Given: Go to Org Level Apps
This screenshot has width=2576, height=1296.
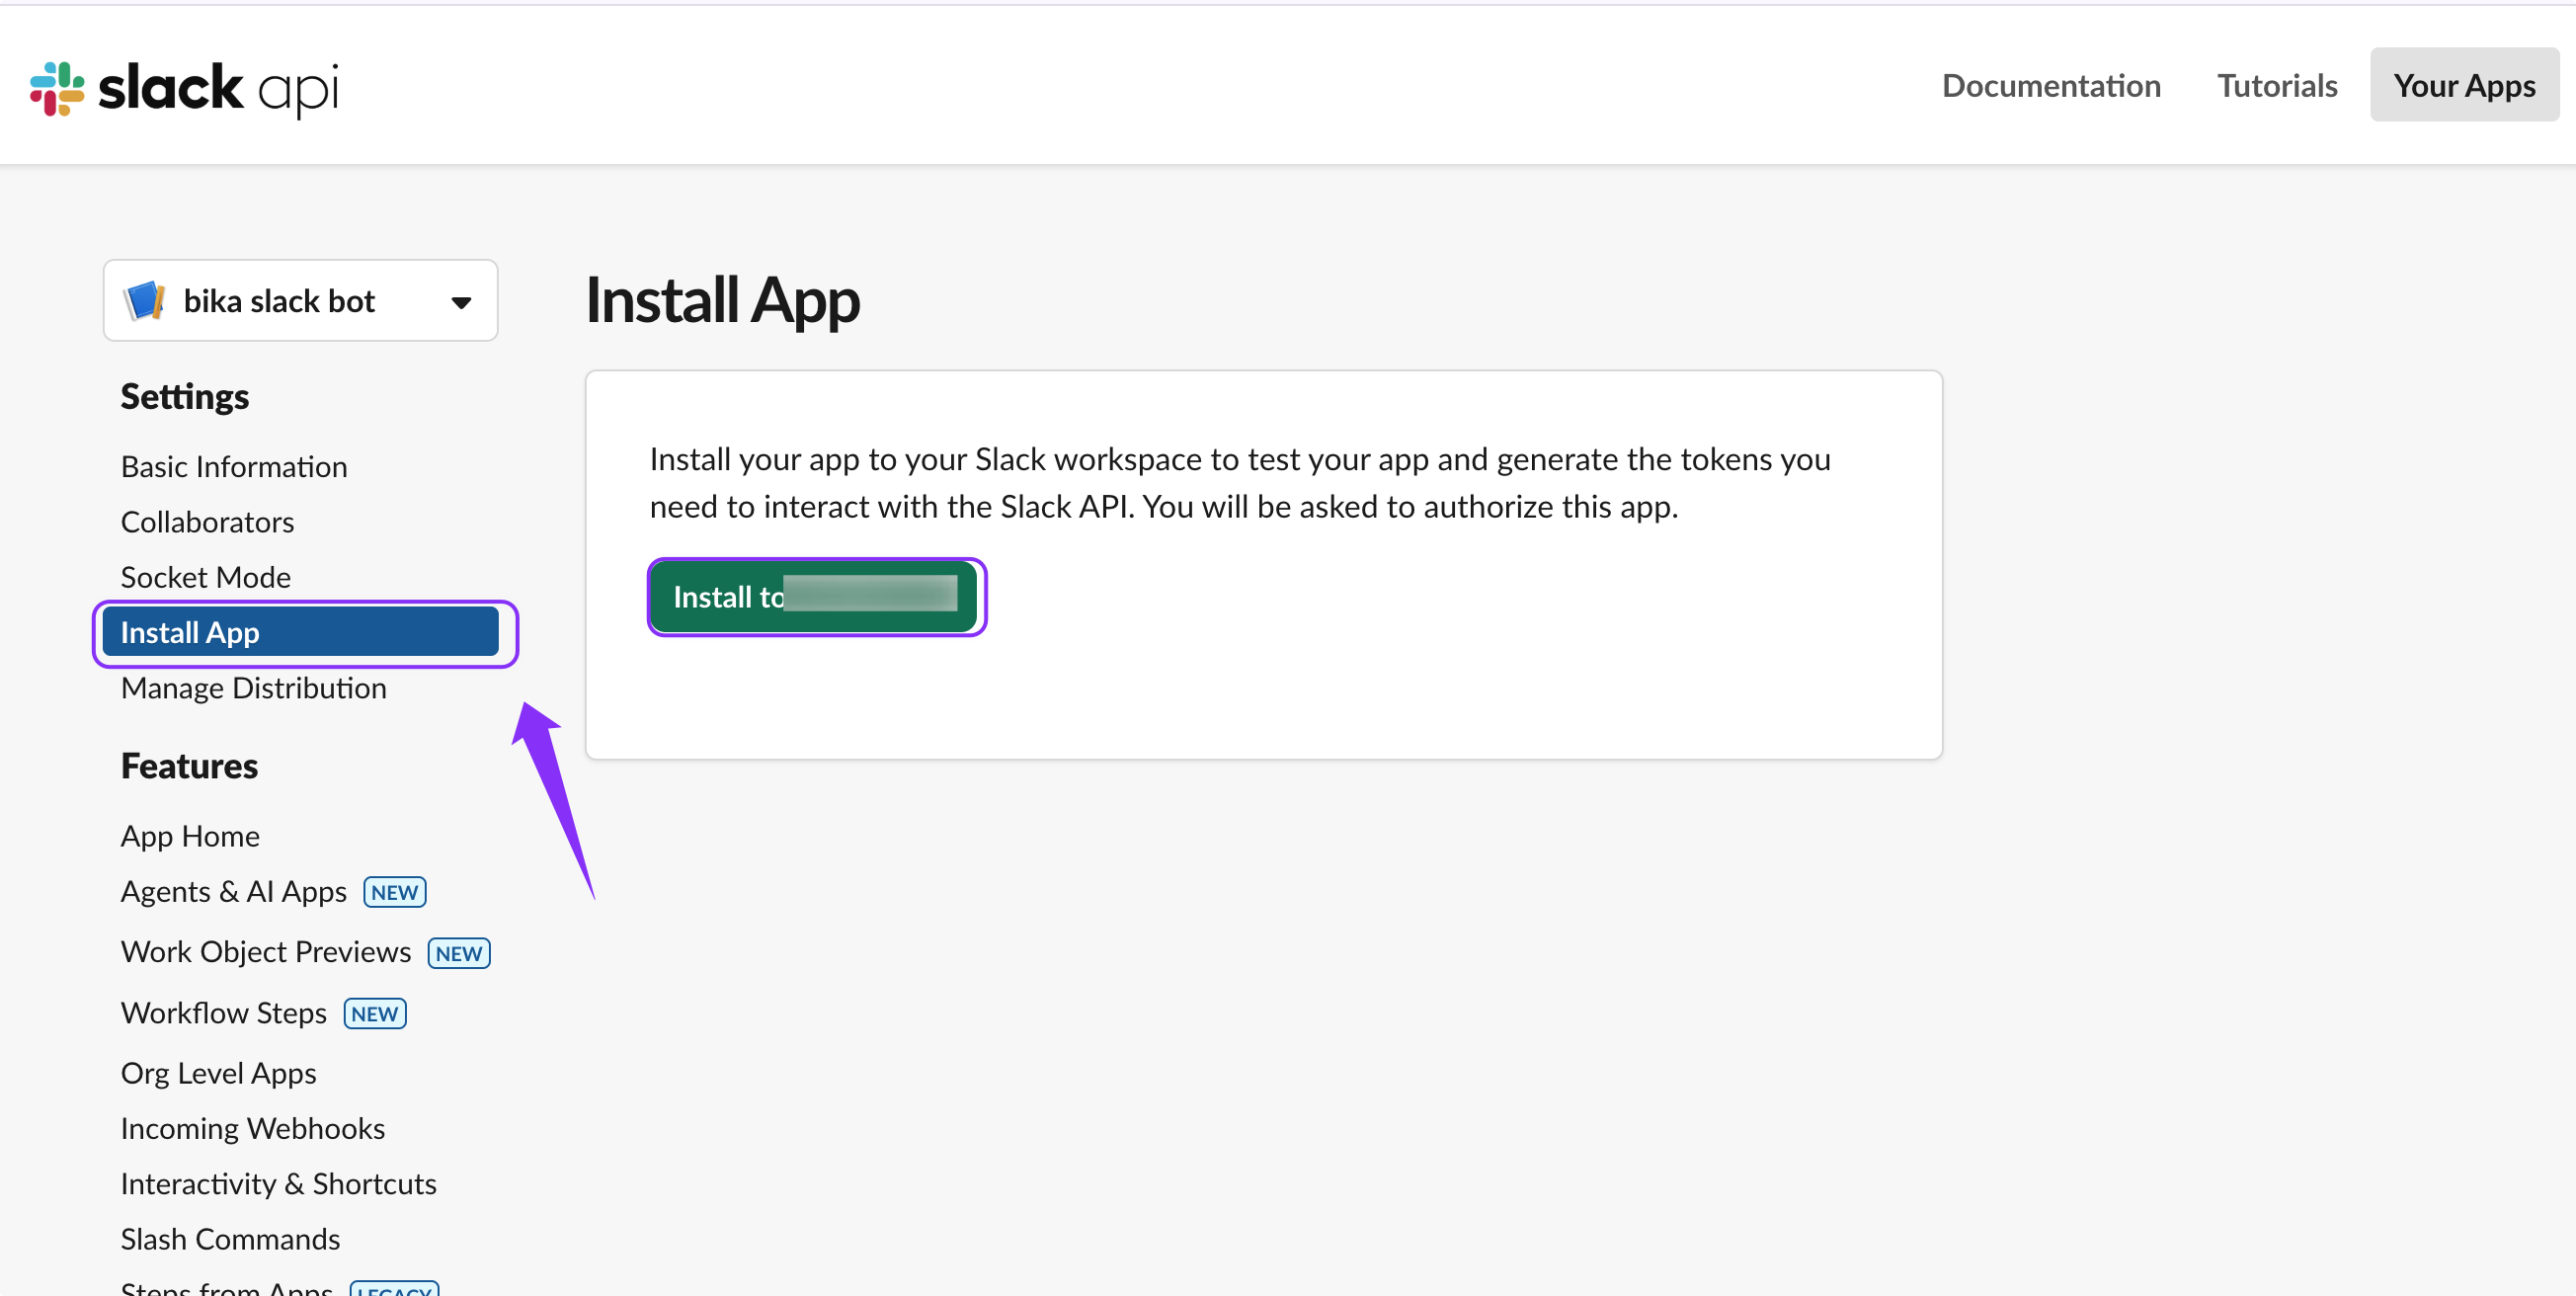Looking at the screenshot, I should (218, 1073).
